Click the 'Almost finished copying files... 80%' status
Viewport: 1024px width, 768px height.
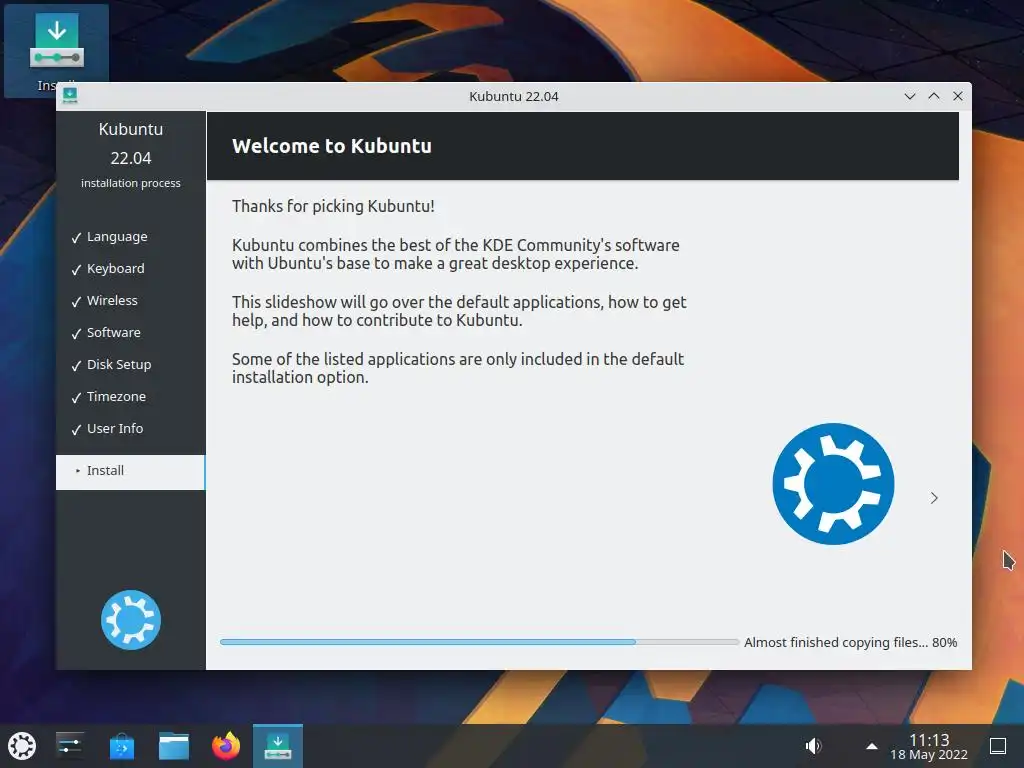click(x=850, y=643)
